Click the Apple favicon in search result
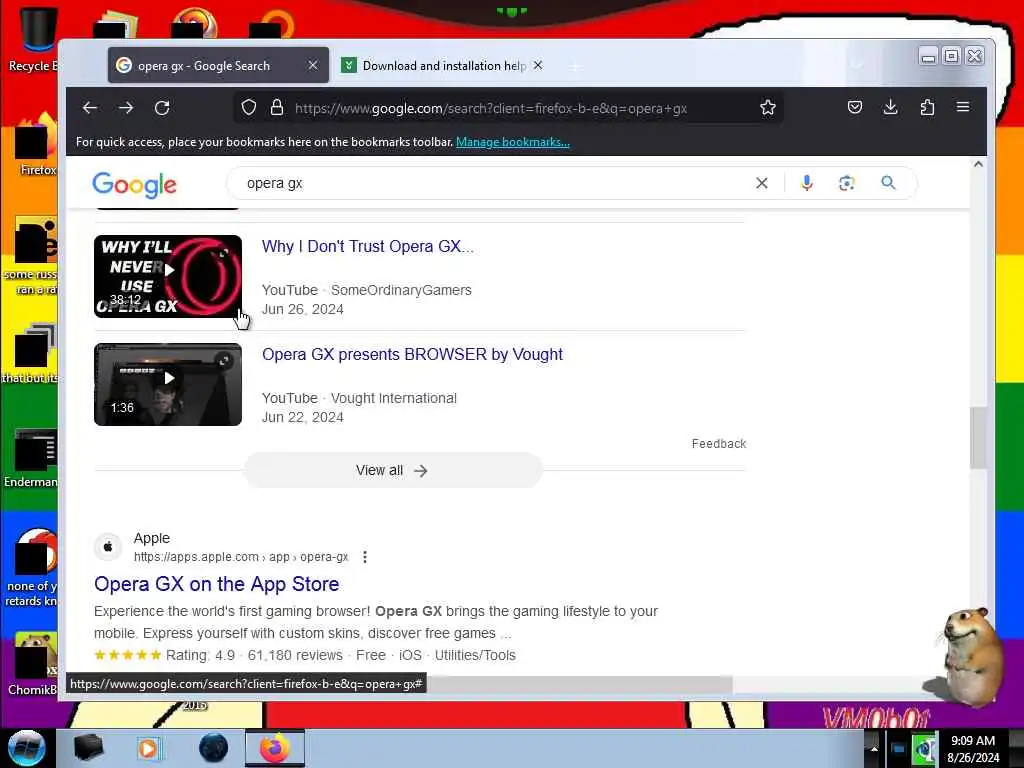The height and width of the screenshot is (768, 1024). (108, 547)
